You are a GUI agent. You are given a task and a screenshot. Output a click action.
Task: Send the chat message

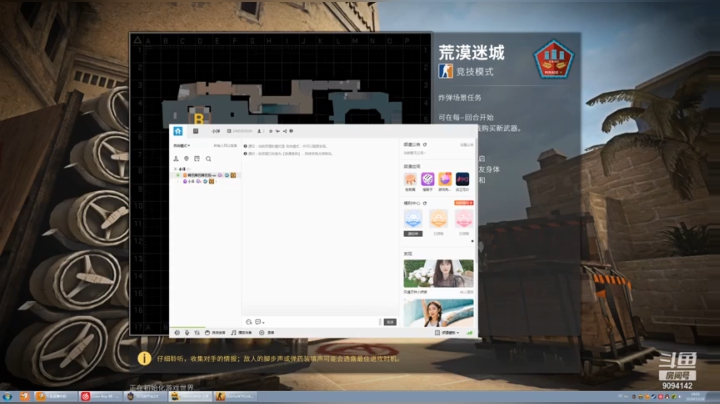(x=390, y=322)
